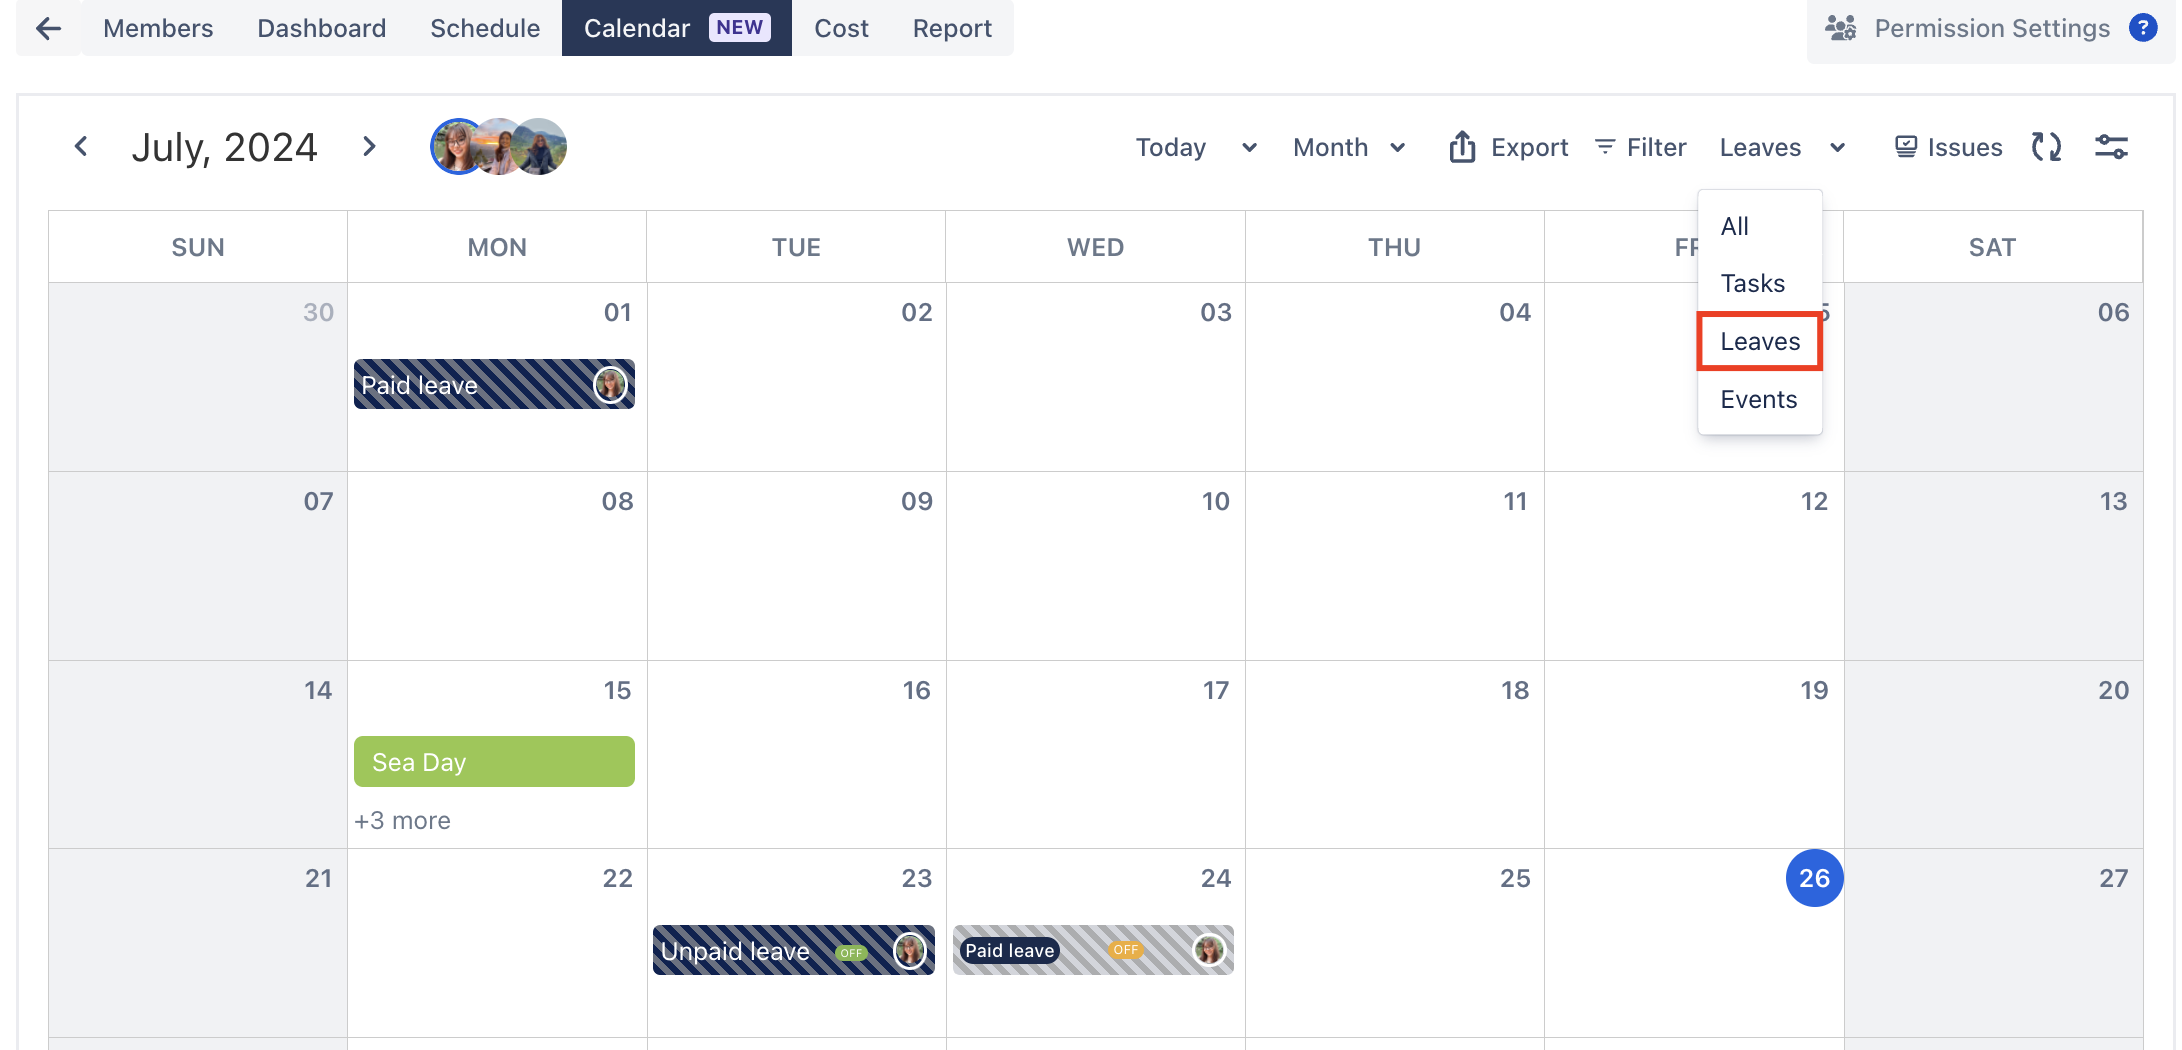Click the blue help question mark

2142,28
